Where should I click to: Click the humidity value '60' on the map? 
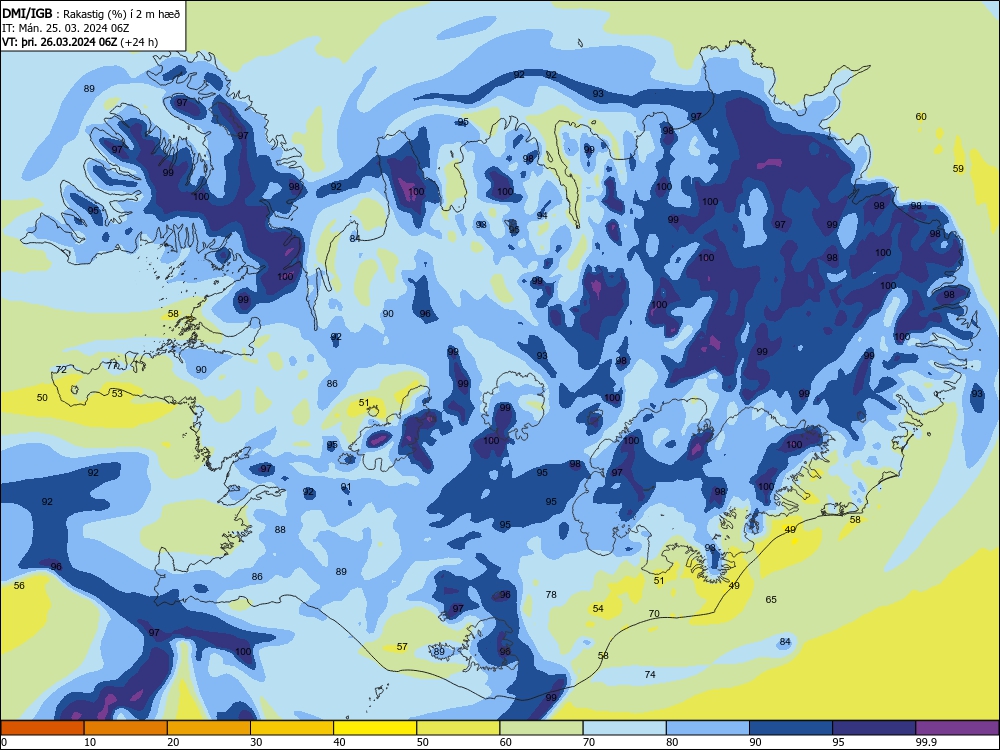(921, 117)
